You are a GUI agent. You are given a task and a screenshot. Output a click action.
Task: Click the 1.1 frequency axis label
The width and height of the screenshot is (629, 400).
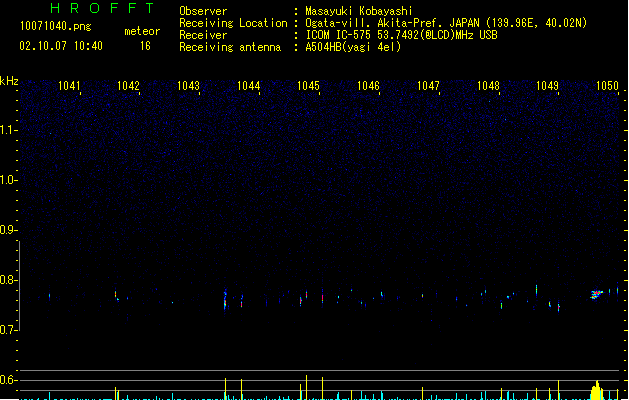8,130
